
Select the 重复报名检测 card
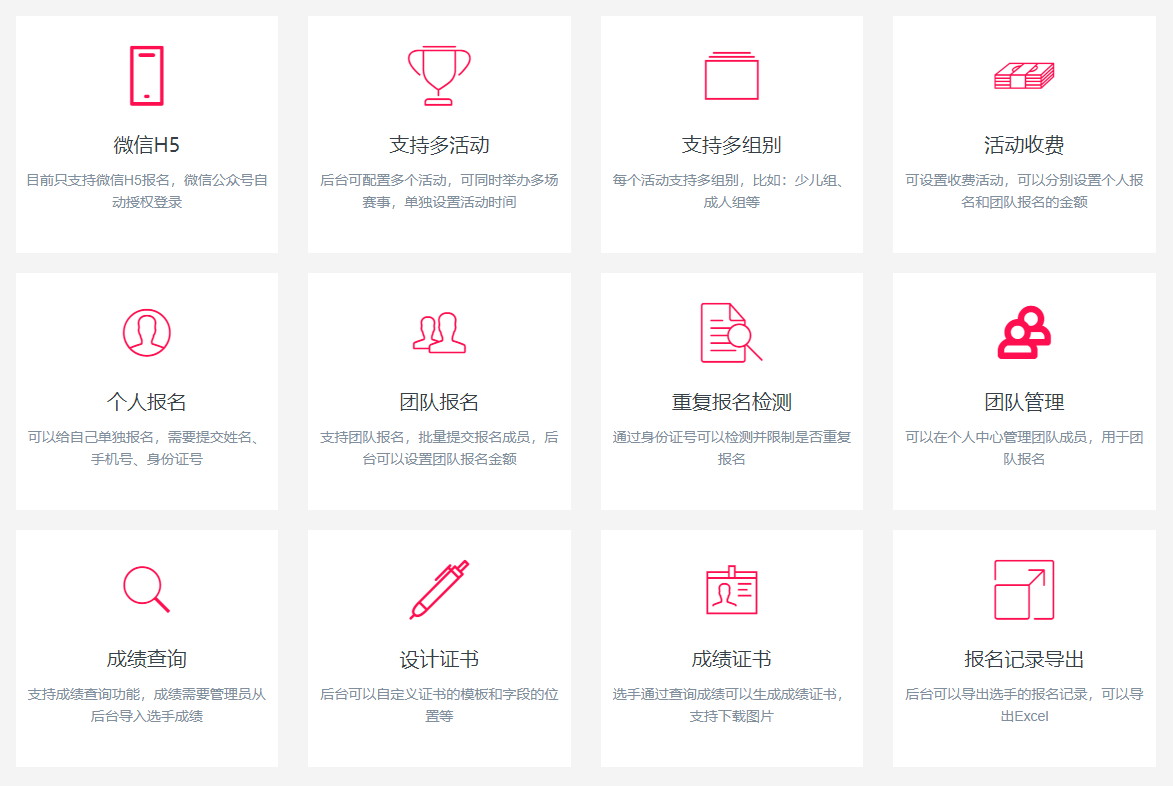pos(730,389)
